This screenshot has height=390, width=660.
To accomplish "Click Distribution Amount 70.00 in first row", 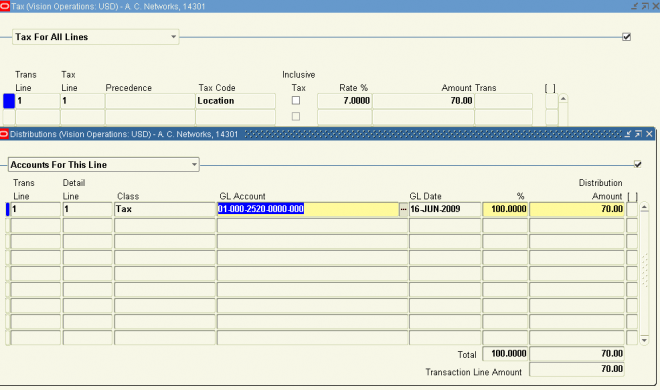I will click(x=577, y=209).
